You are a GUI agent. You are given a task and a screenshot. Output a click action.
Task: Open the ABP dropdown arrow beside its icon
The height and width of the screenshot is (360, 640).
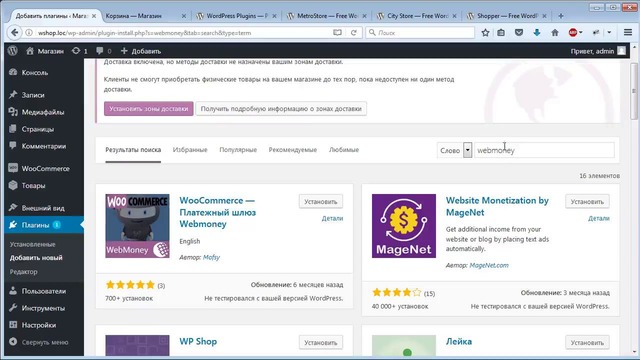click(581, 33)
